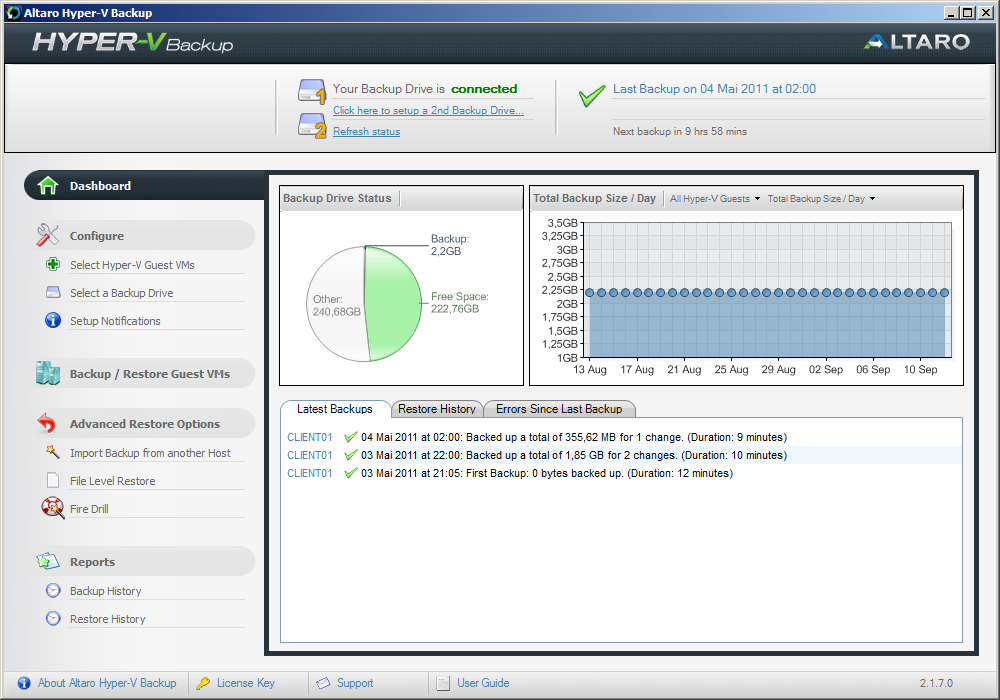This screenshot has height=700, width=1000.
Task: Click the Import Backup wand icon
Action: click(x=53, y=452)
